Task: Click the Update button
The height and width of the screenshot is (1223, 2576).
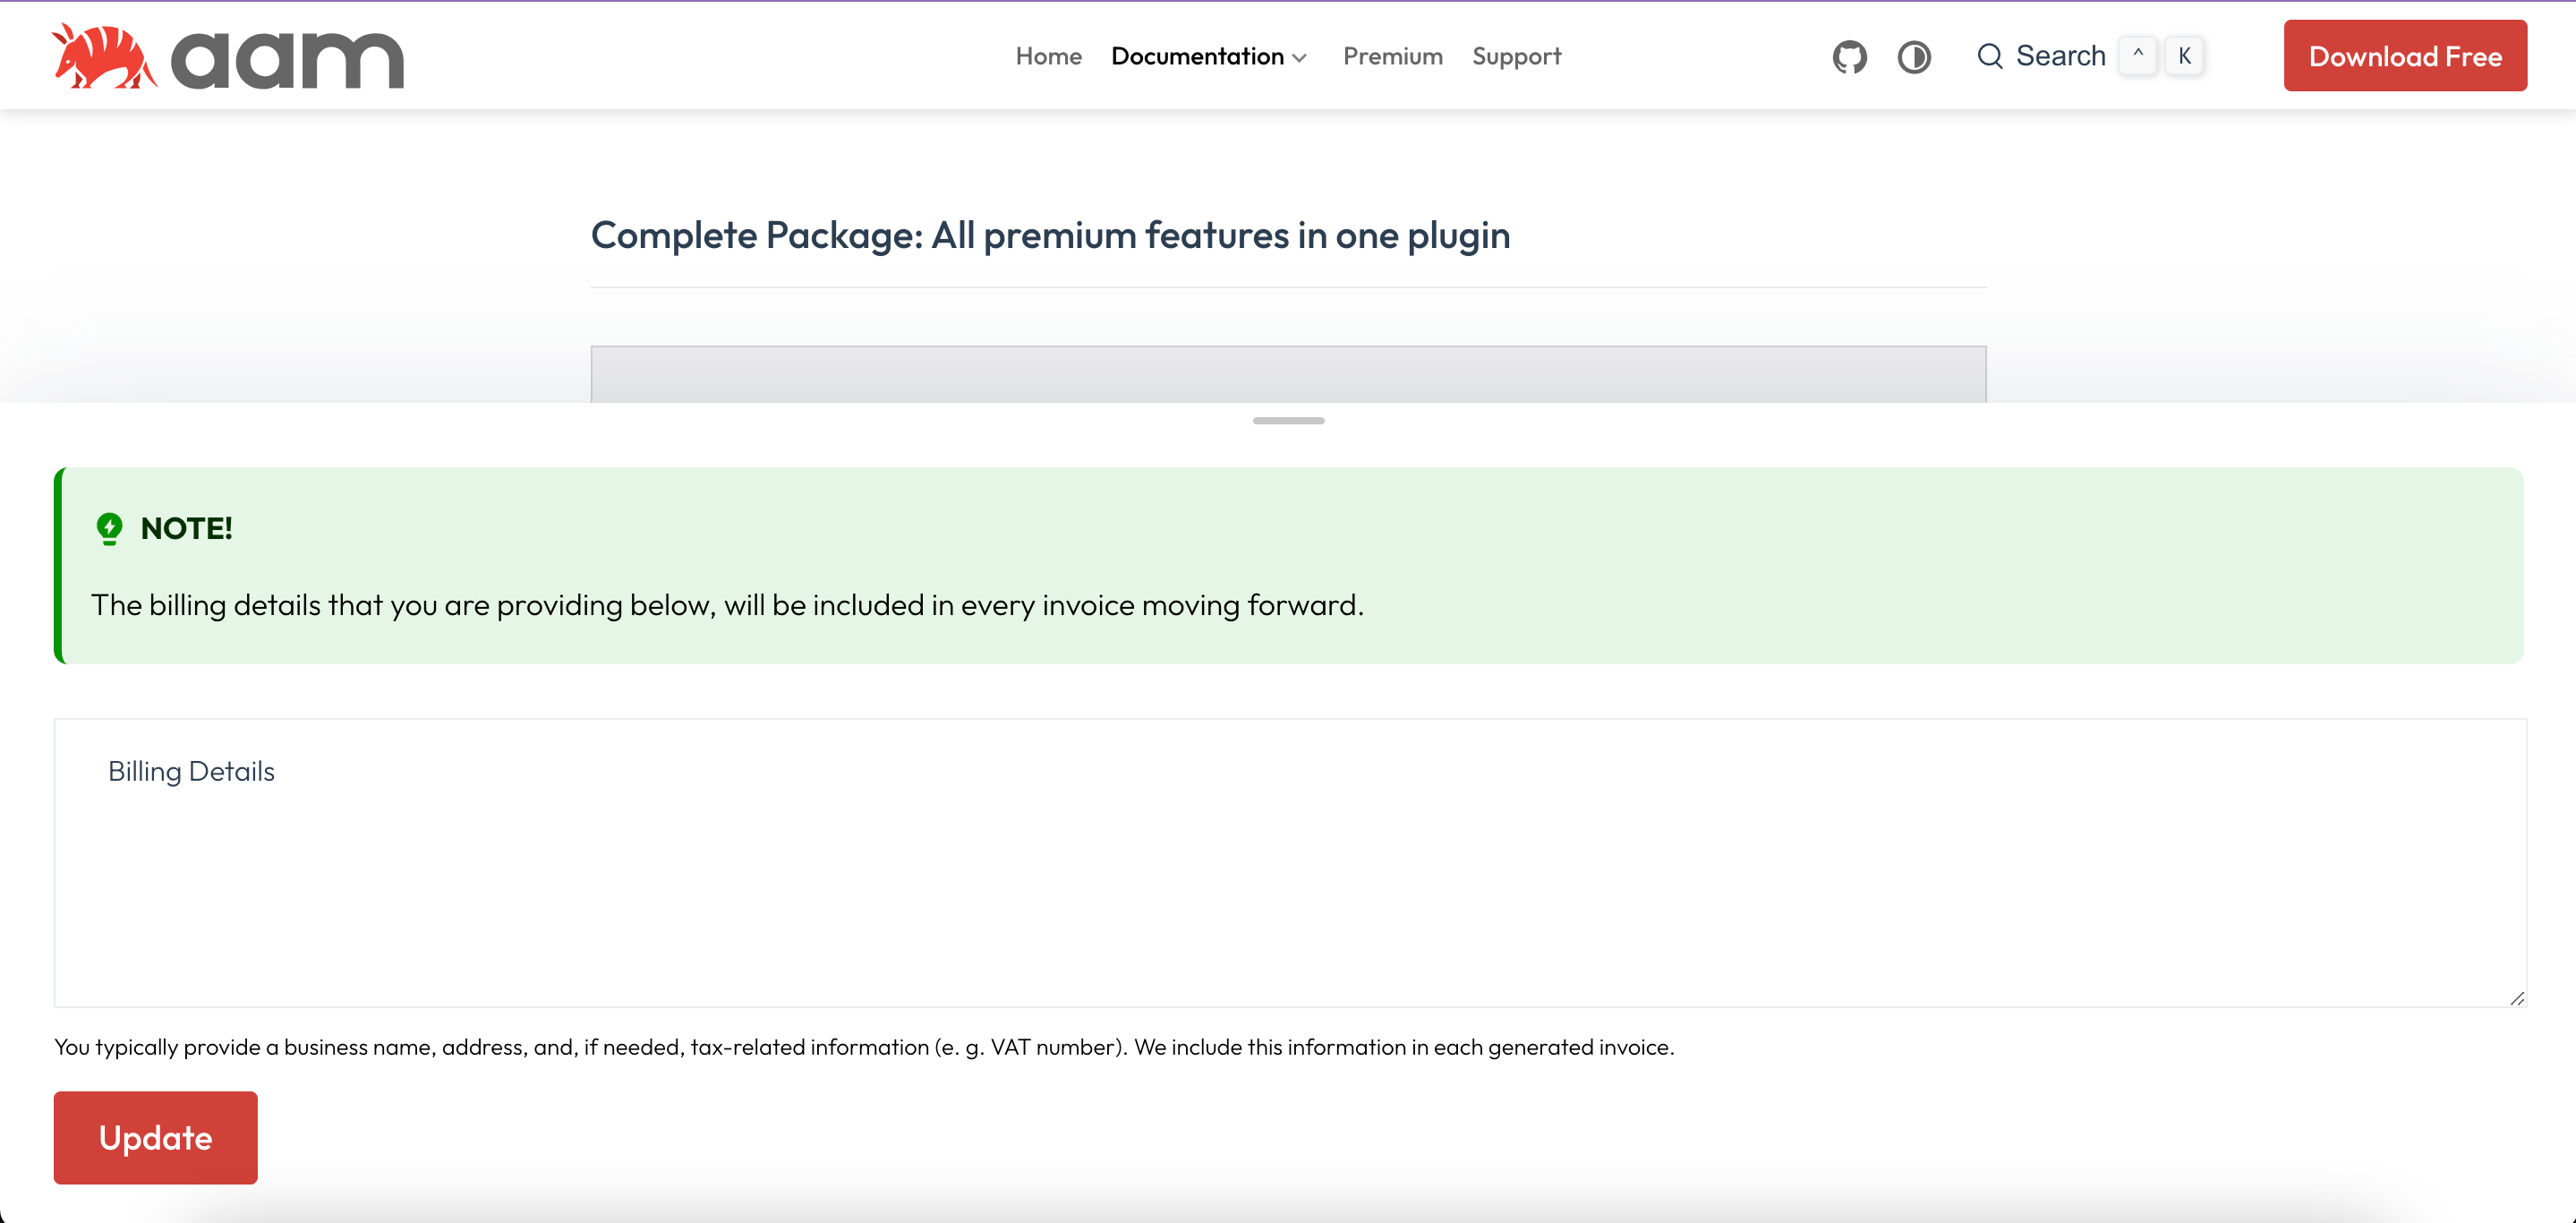Action: [x=155, y=1137]
